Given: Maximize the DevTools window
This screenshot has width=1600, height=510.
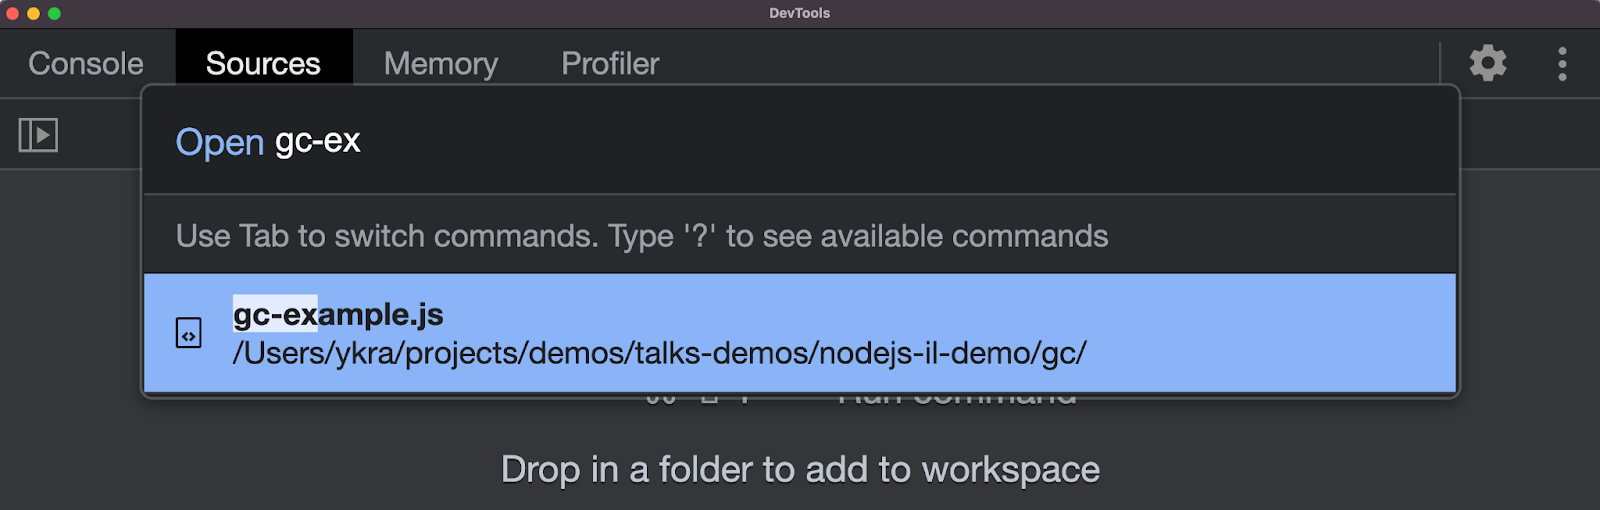Looking at the screenshot, I should (x=54, y=13).
